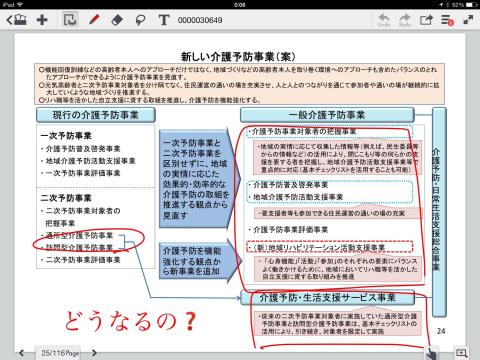Tap the 介護予防・生活支援サービス事業 header
The image size is (480, 360).
pyautogui.click(x=327, y=298)
